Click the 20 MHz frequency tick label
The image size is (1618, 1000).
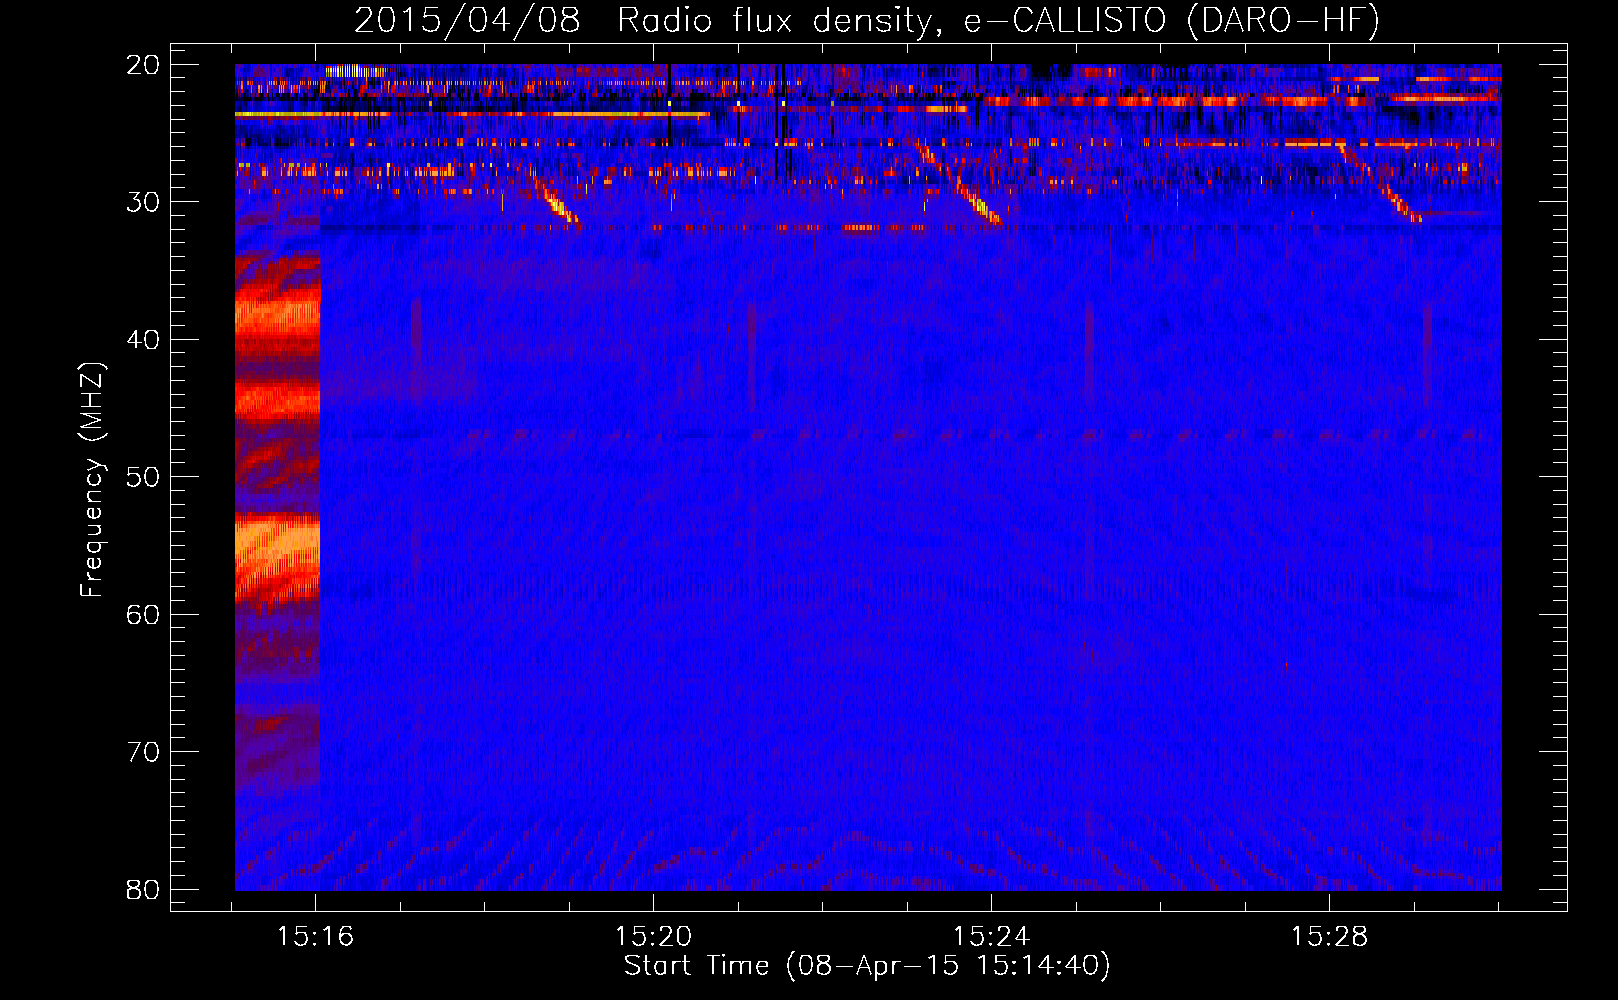(x=144, y=64)
